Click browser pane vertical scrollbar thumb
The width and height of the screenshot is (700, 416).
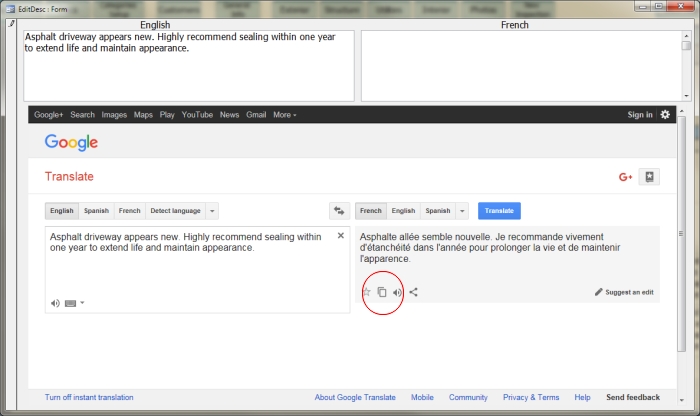pyautogui.click(x=681, y=234)
